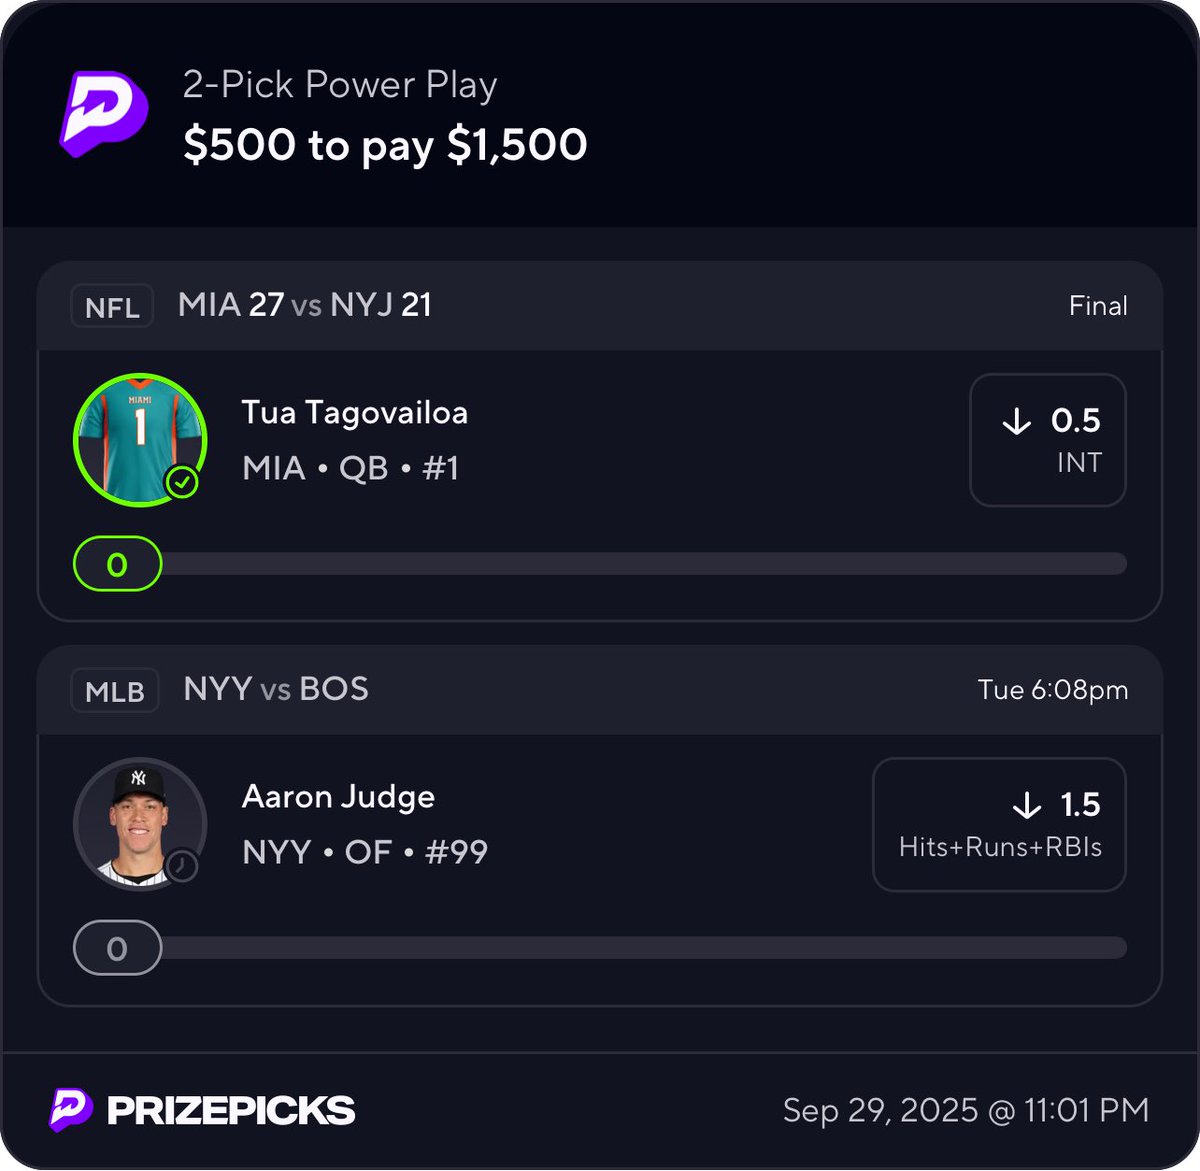This screenshot has width=1200, height=1171.
Task: Open Aaron Judge's player photo
Action: (x=139, y=822)
